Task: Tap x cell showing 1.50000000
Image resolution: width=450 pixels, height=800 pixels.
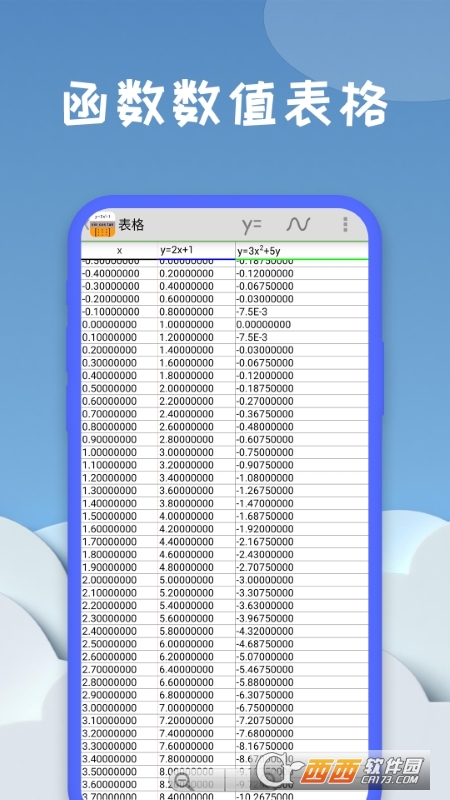Action: (119, 516)
